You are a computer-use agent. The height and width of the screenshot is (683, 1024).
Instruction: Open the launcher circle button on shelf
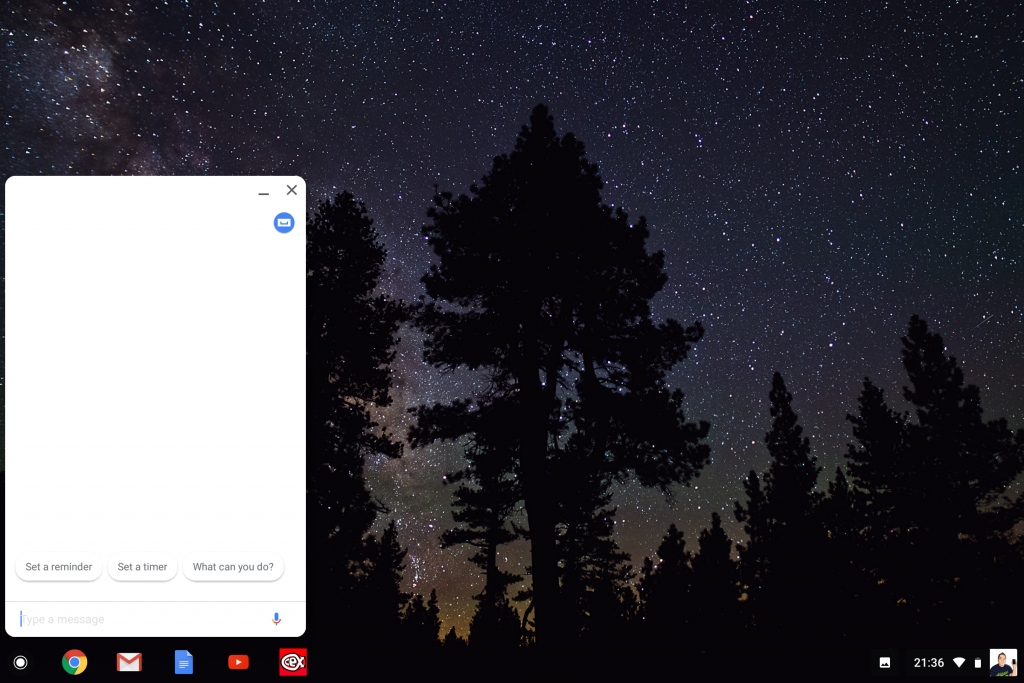tap(20, 662)
